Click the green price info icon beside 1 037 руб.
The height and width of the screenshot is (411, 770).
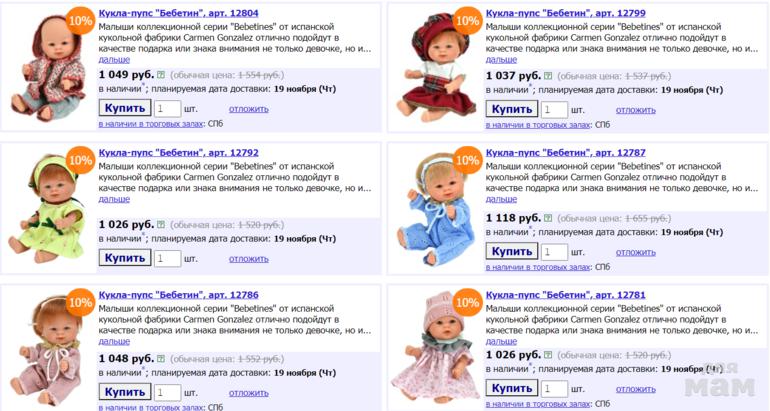(548, 76)
